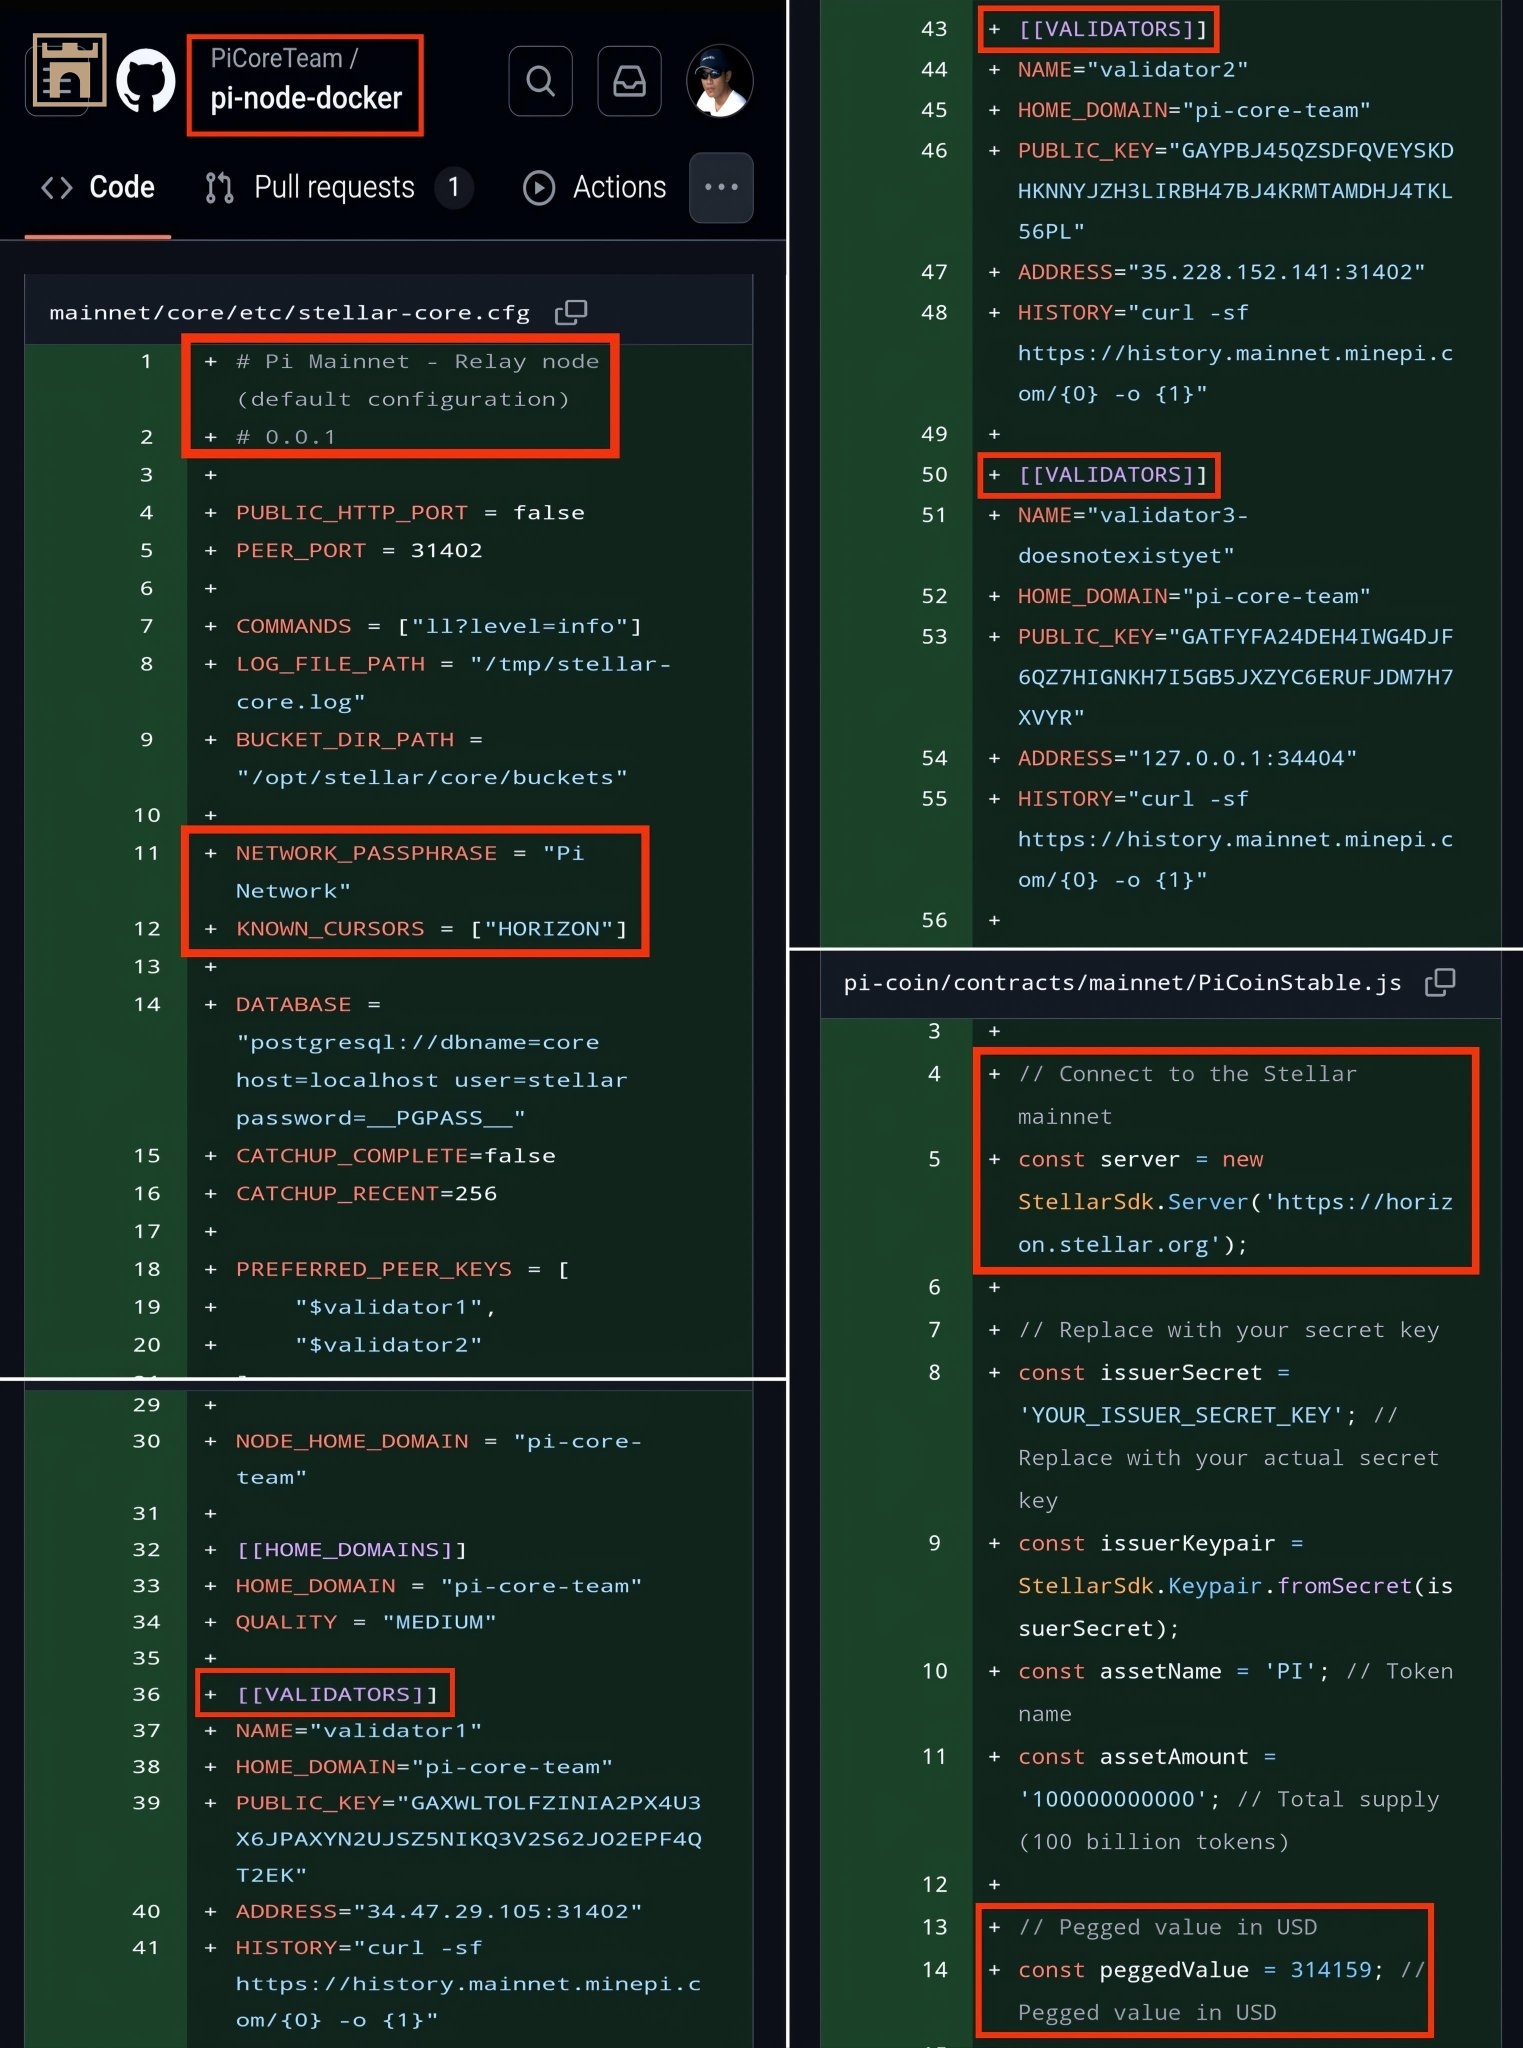Click the ADDRESS="35.228.152.141:31402" line
The height and width of the screenshot is (2048, 1523).
[x=1222, y=272]
